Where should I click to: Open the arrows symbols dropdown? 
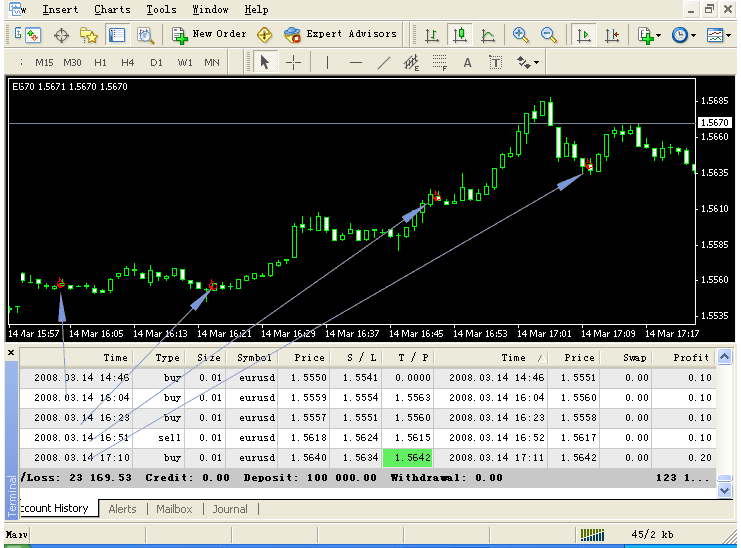(x=528, y=62)
